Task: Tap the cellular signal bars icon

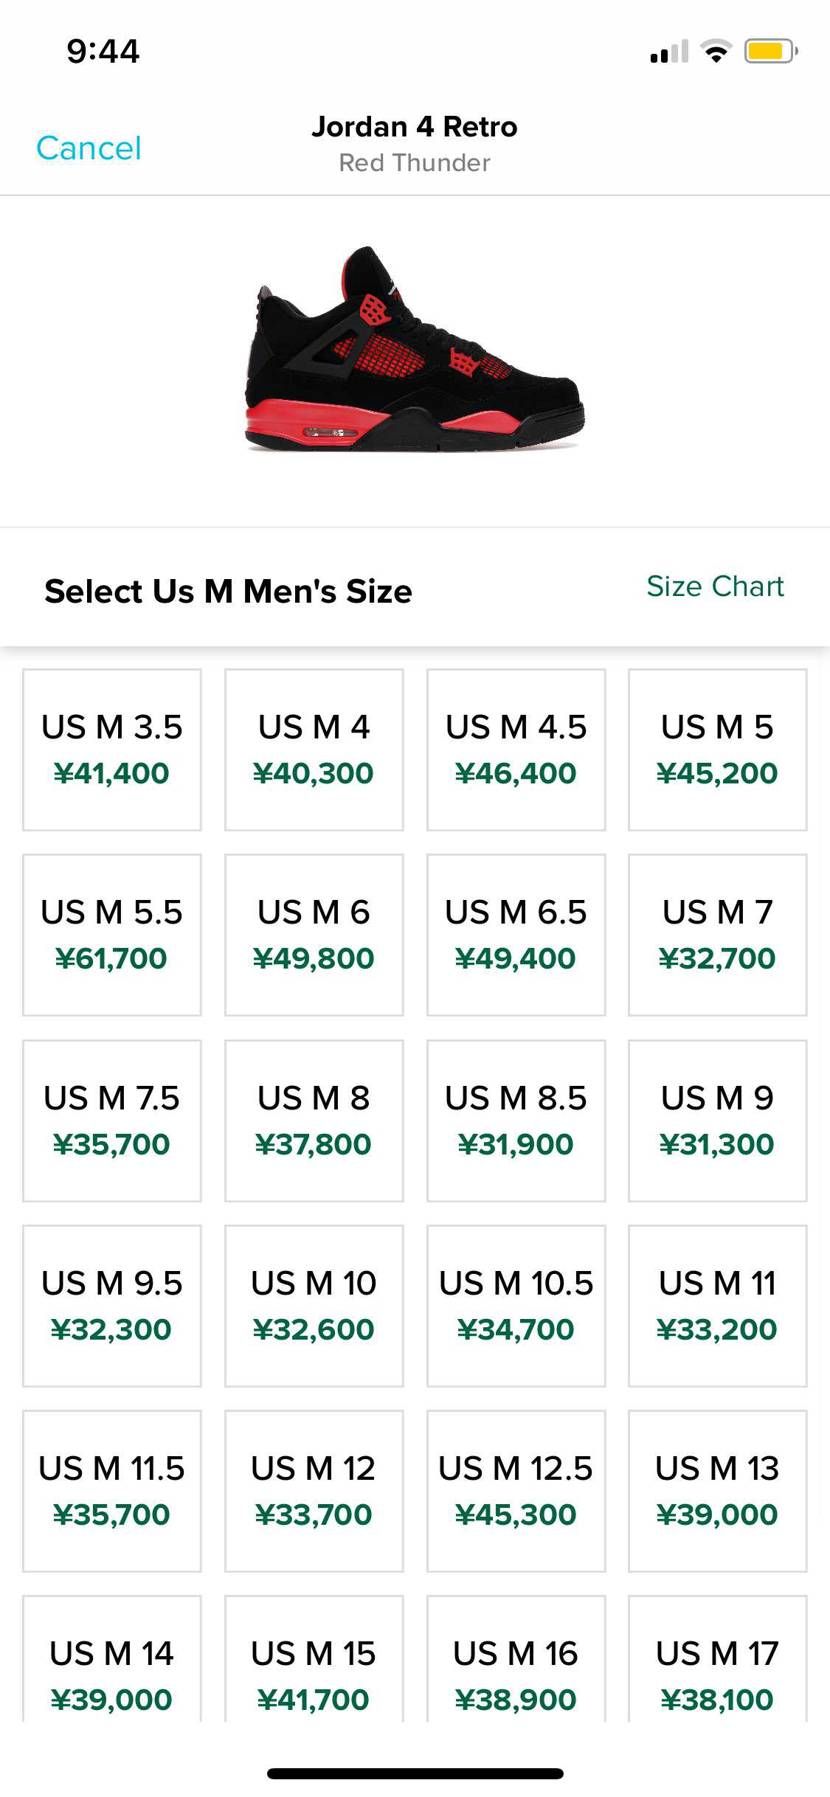Action: pyautogui.click(x=669, y=51)
